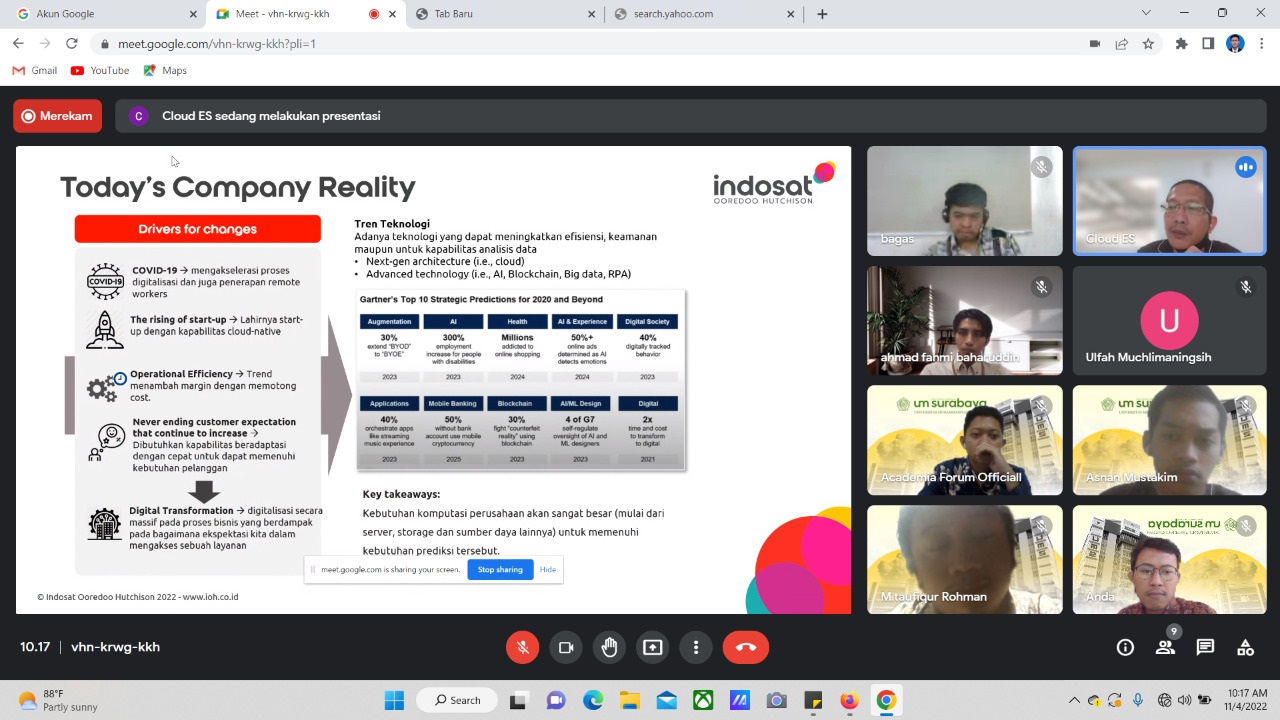Open the Mail app on the taskbar
This screenshot has width=1280, height=720.
[x=666, y=700]
